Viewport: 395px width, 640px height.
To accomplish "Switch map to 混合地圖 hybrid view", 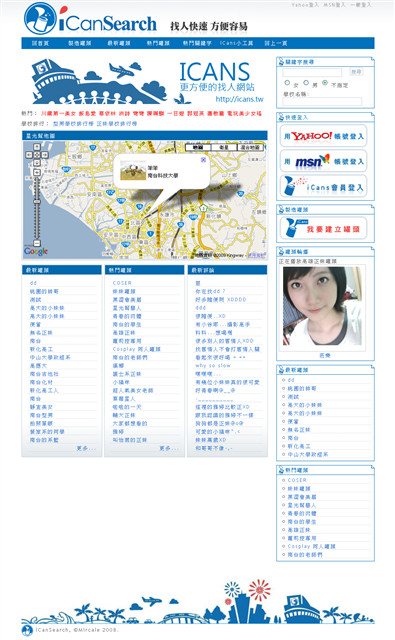I will (251, 147).
